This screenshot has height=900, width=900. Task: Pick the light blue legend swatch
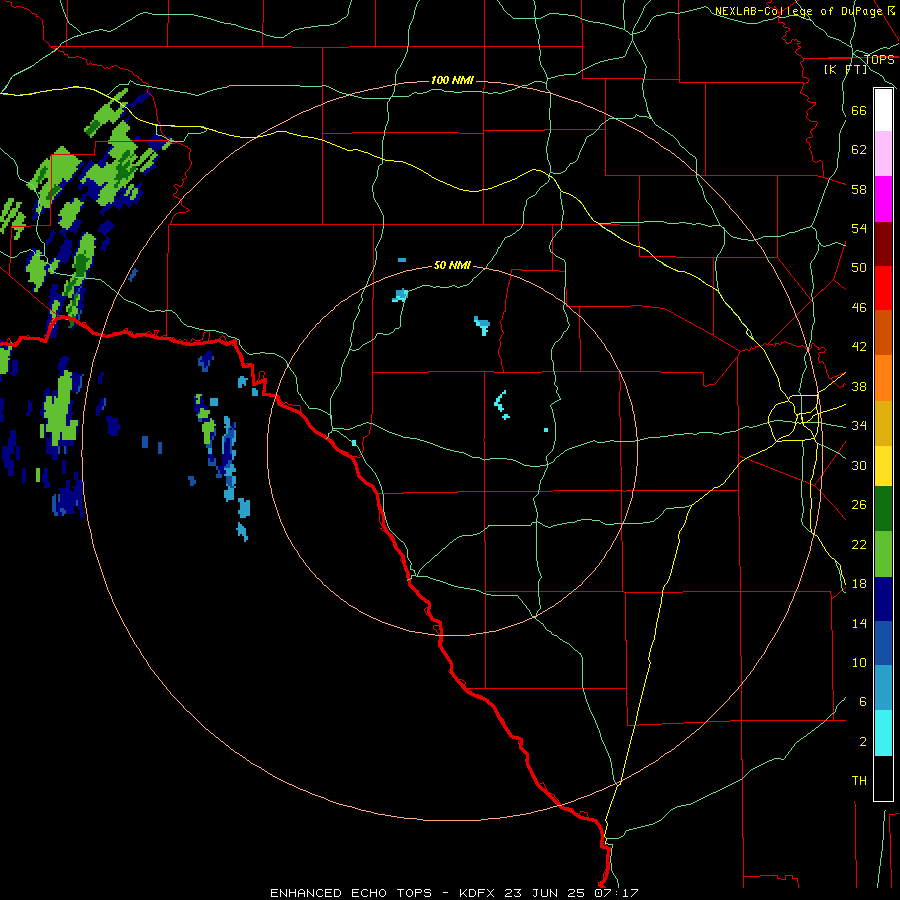point(883,688)
